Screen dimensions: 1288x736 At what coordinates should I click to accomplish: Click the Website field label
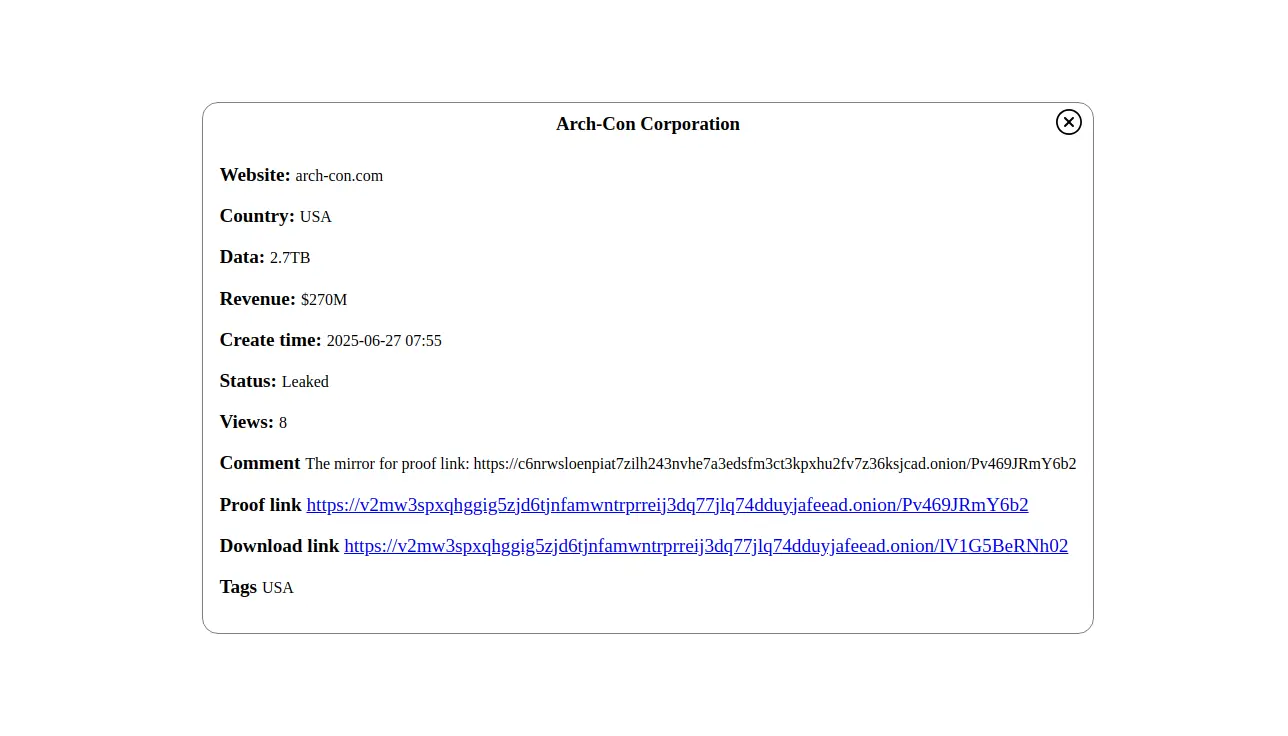[255, 175]
